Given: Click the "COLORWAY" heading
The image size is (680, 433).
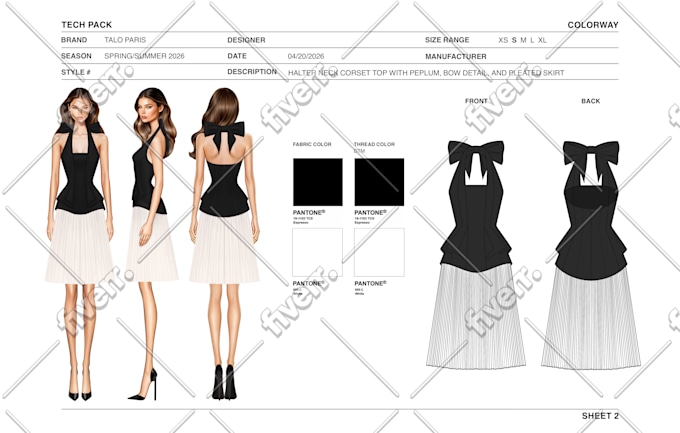Looking at the screenshot, I should [x=593, y=25].
